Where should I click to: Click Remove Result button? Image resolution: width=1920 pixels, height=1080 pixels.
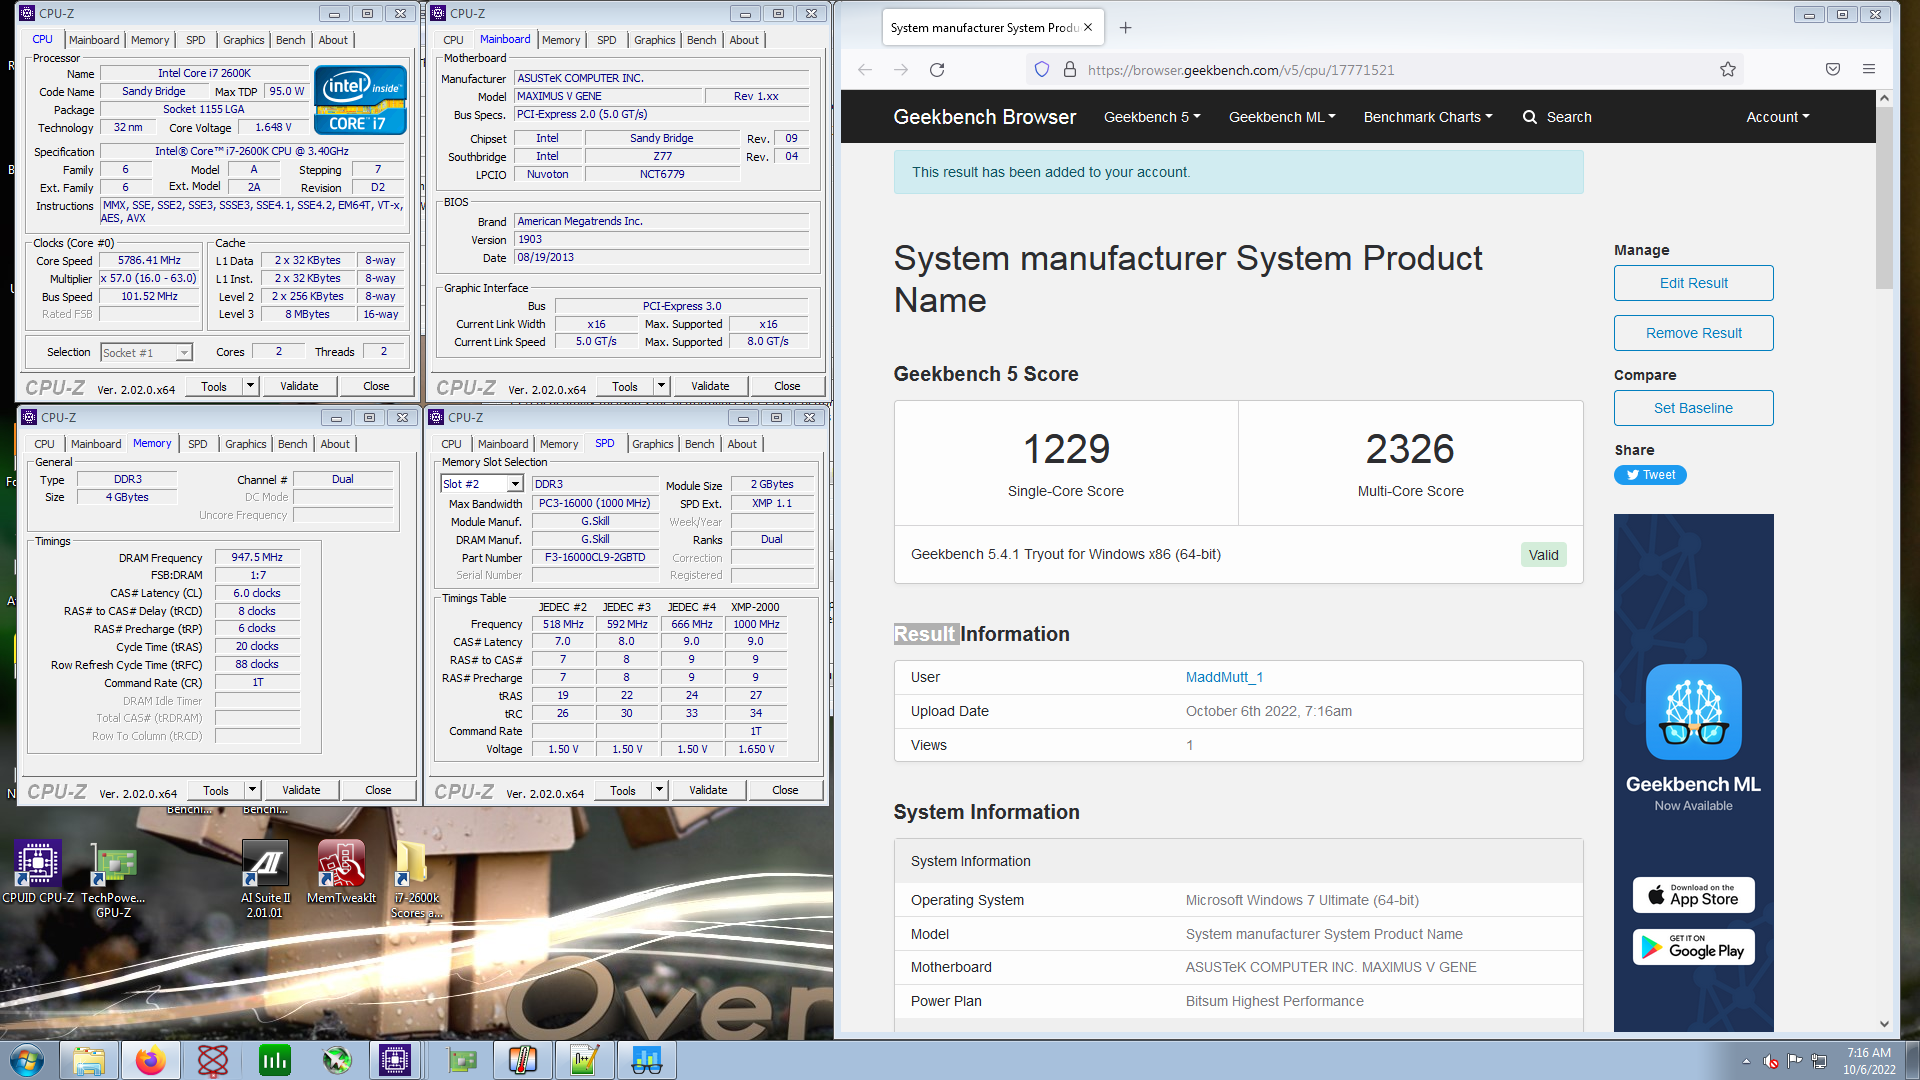1693,333
